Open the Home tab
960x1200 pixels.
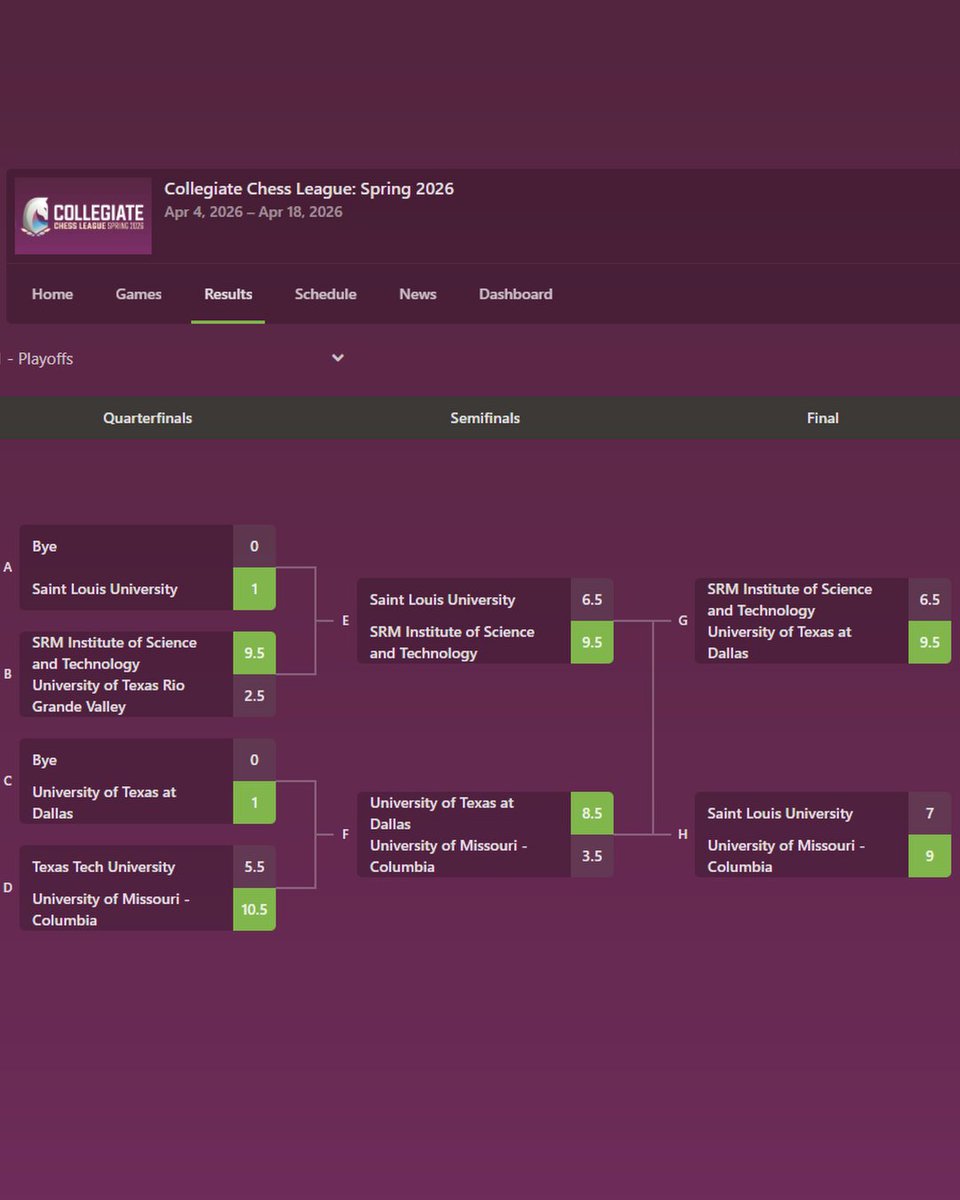coord(52,294)
